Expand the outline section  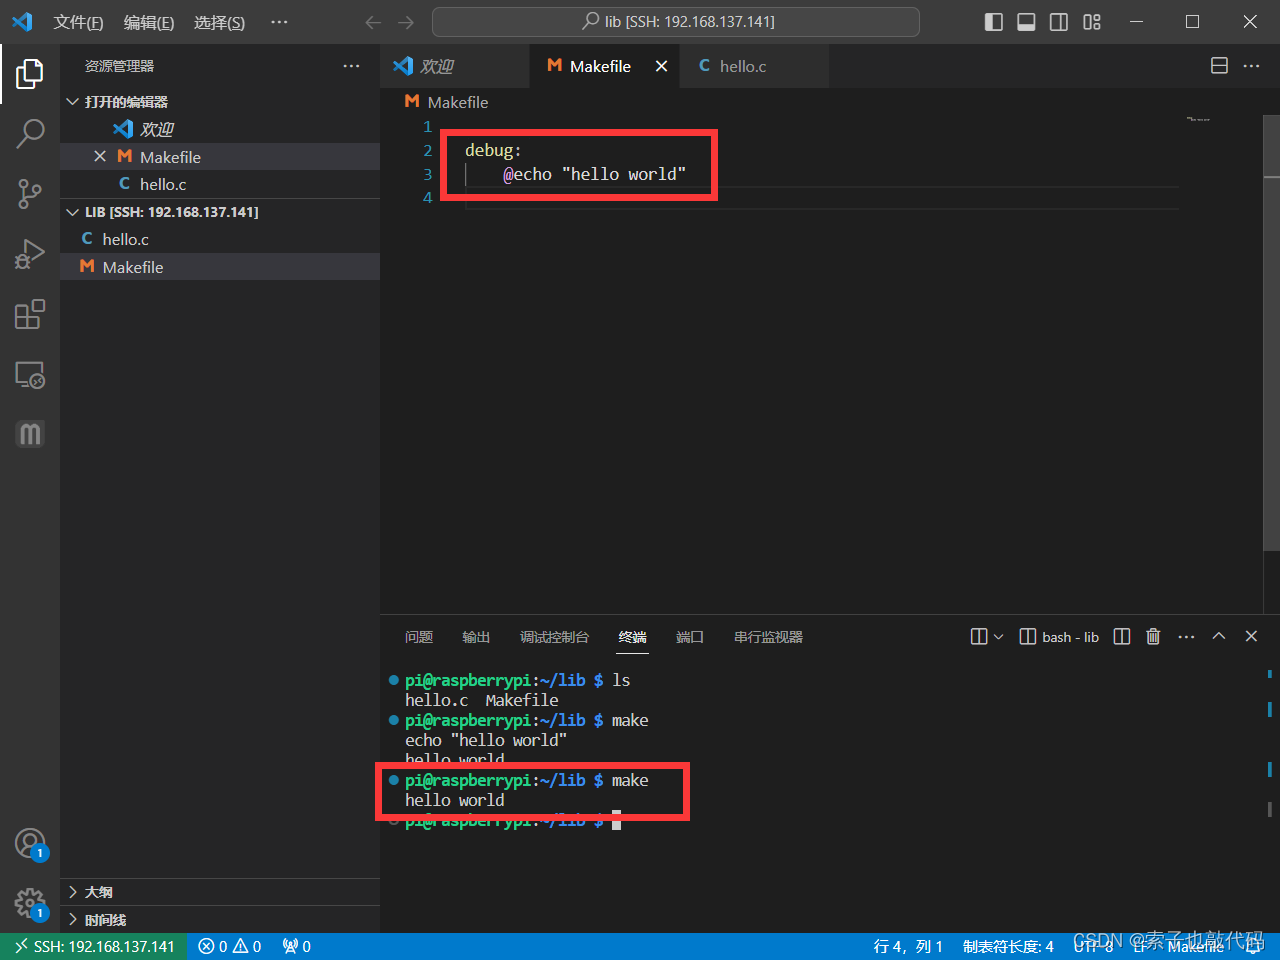[x=220, y=892]
